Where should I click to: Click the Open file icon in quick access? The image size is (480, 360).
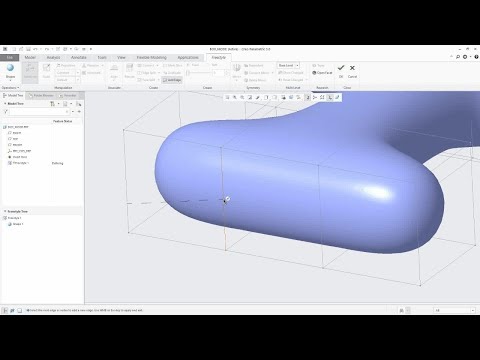pyautogui.click(x=21, y=49)
